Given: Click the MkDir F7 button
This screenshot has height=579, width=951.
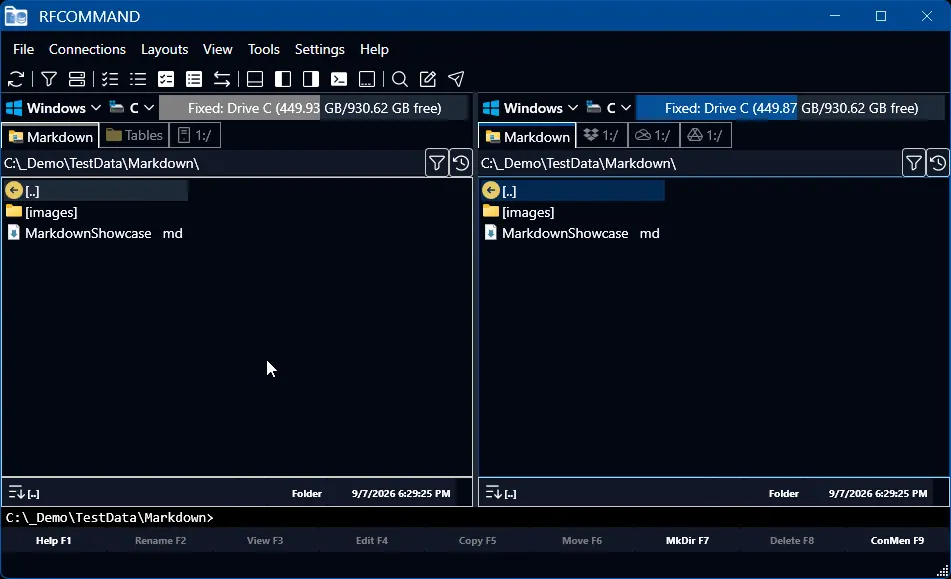Looking at the screenshot, I should (x=687, y=540).
